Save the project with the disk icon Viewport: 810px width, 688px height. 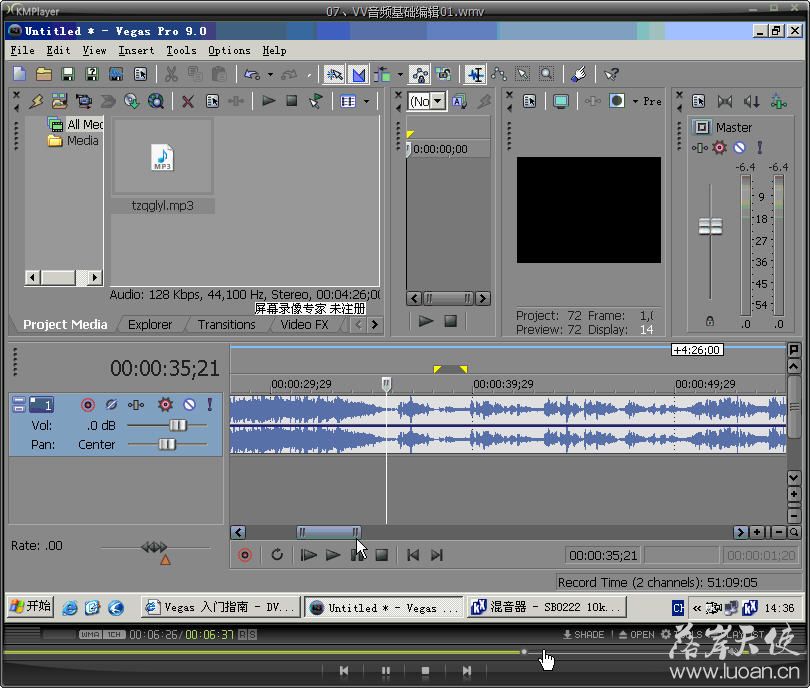[68, 74]
